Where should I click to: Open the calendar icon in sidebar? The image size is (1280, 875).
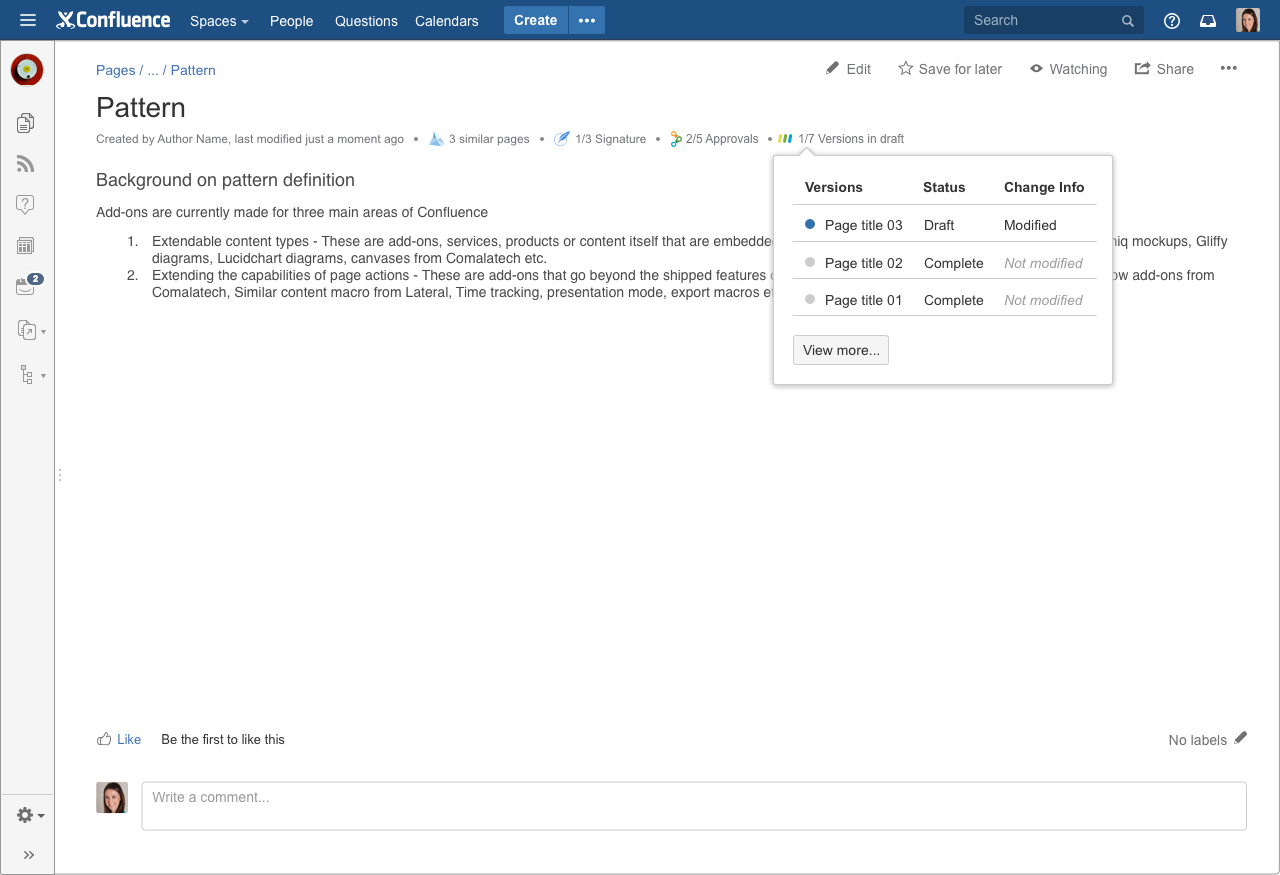(x=26, y=246)
